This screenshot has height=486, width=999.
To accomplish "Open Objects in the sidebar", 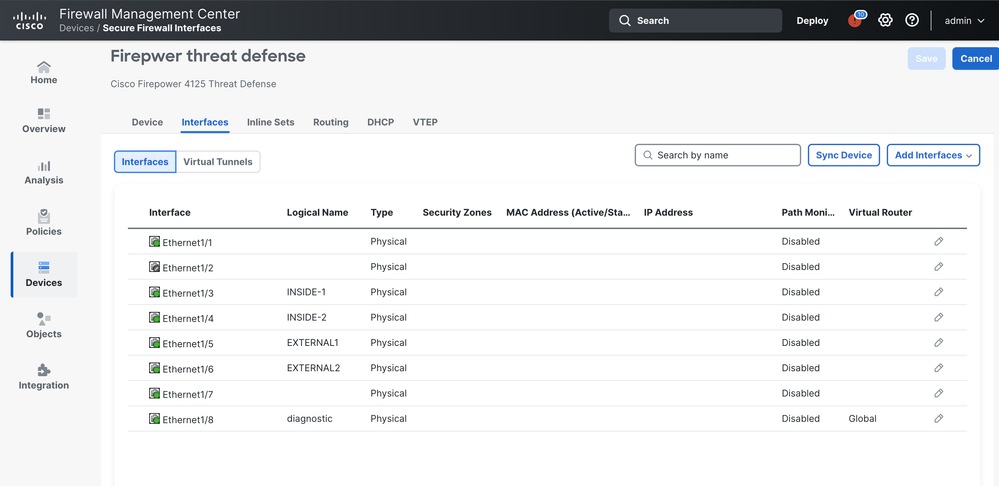I will pyautogui.click(x=44, y=326).
